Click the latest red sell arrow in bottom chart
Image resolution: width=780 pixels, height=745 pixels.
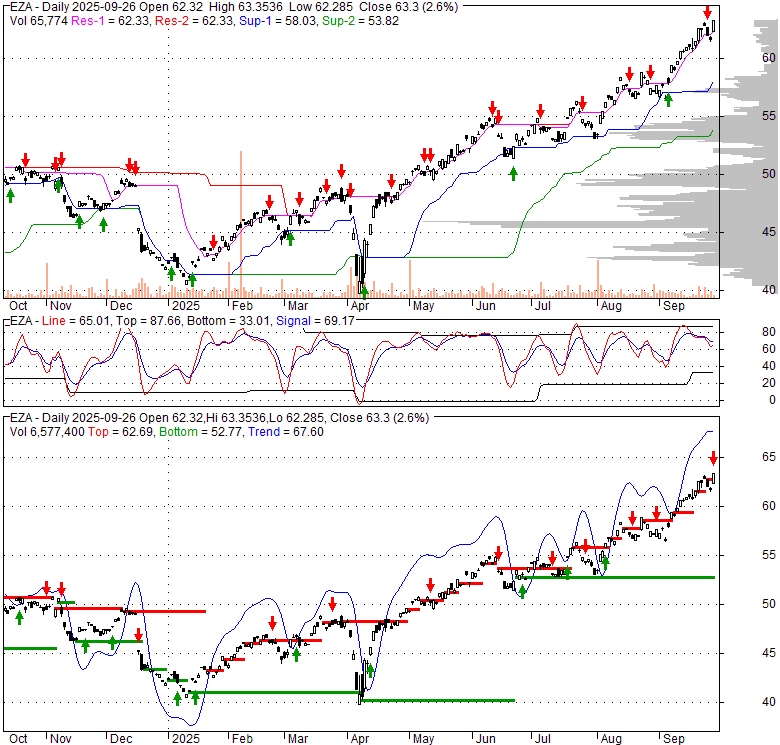pos(713,458)
